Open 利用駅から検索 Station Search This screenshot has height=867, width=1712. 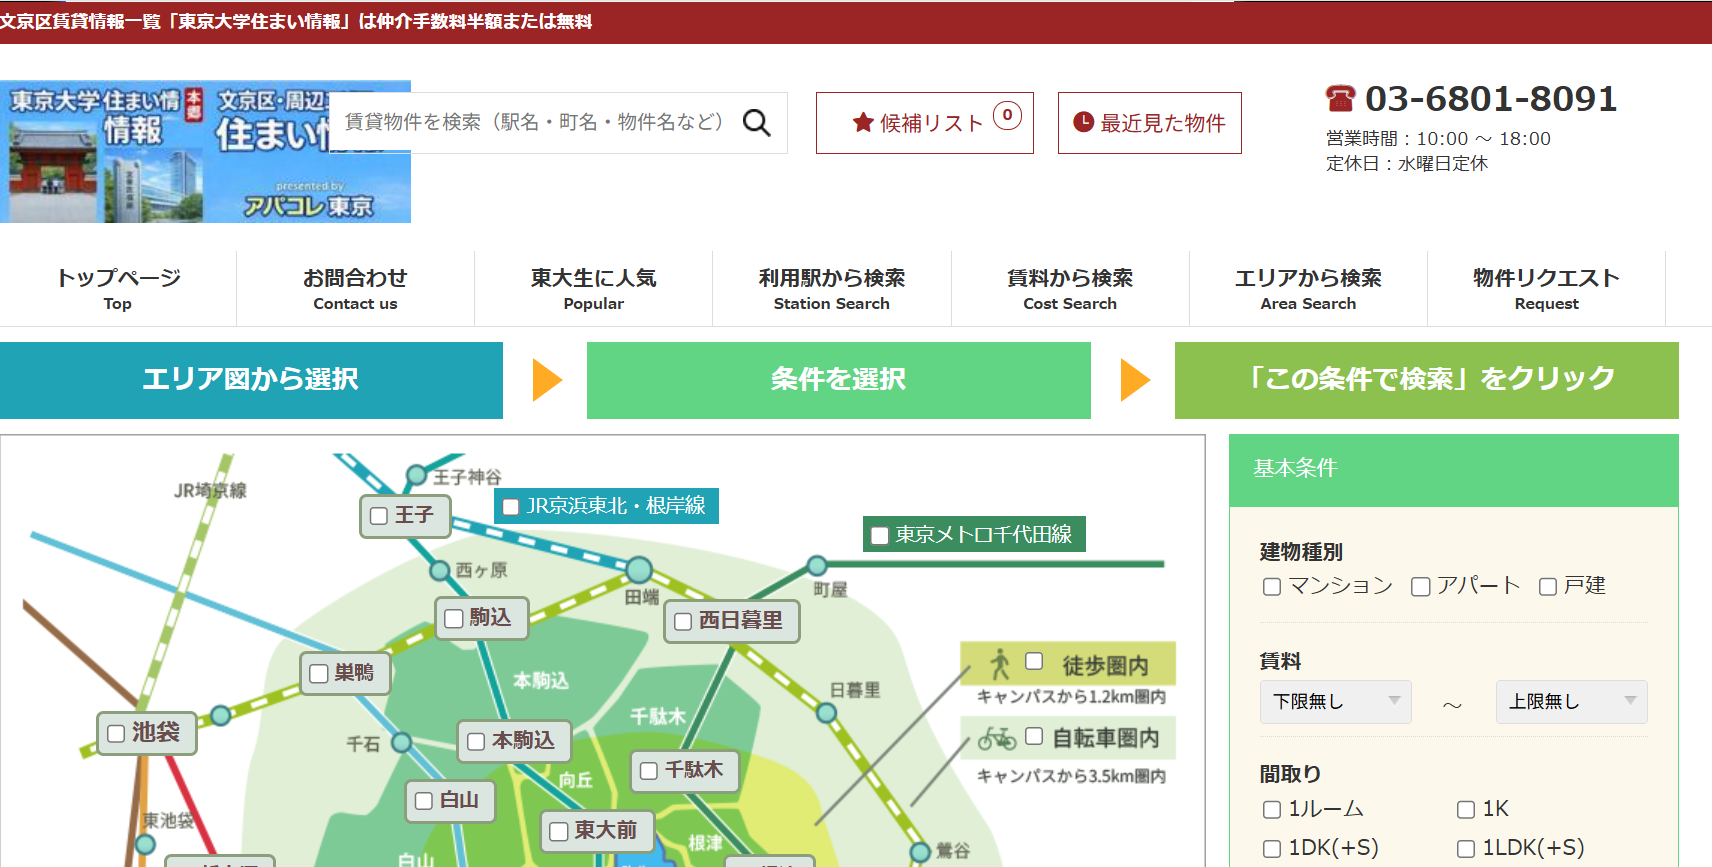tap(832, 288)
